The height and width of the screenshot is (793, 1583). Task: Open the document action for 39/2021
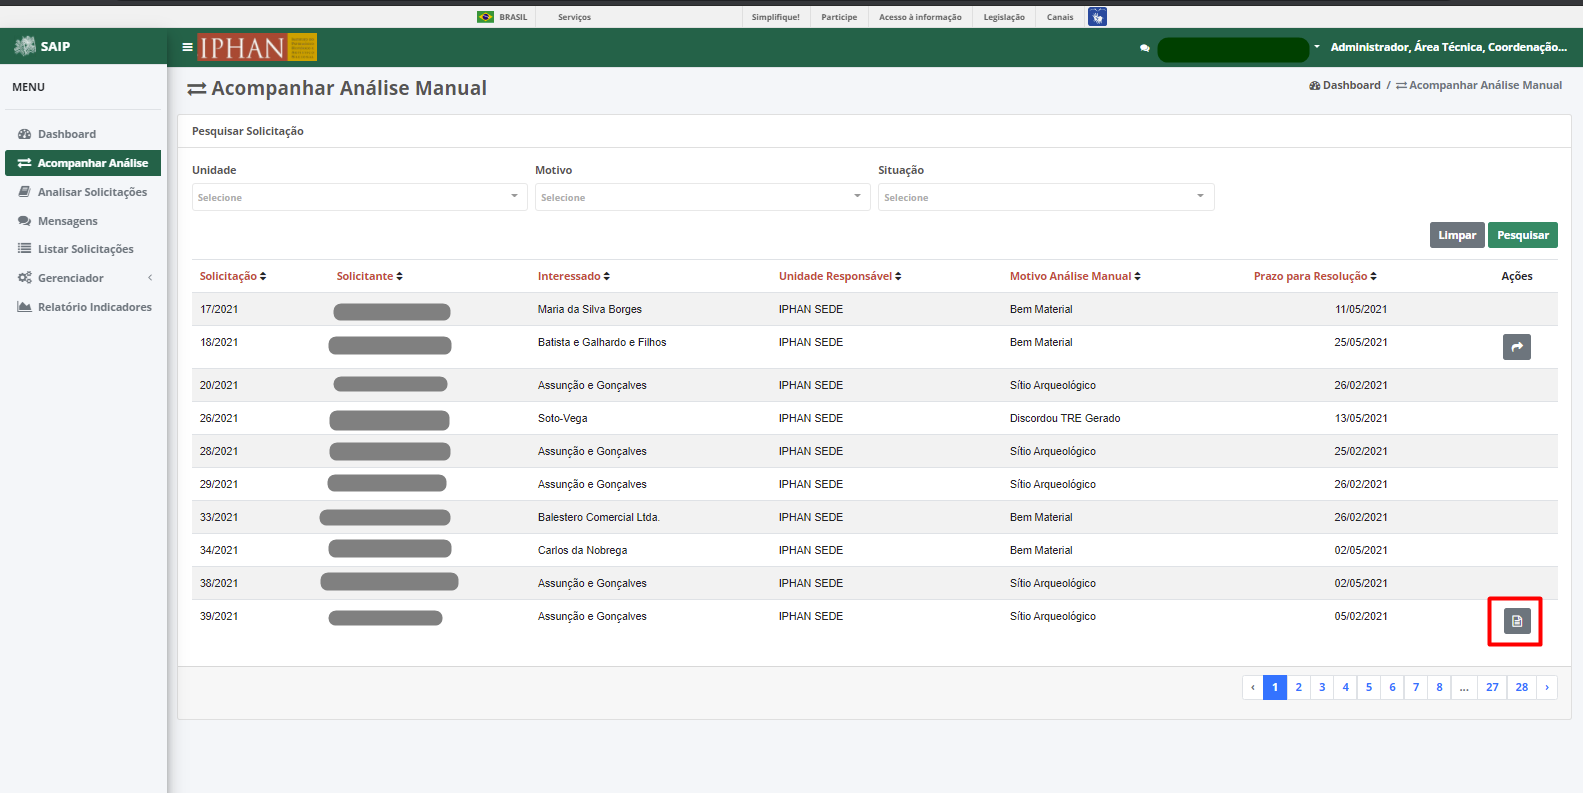[x=1517, y=621]
